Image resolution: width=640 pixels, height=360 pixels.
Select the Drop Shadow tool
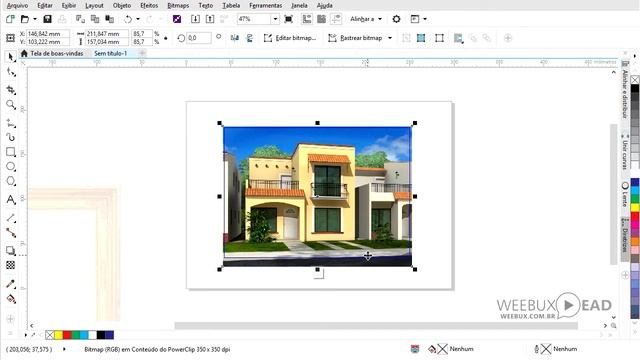tap(11, 251)
